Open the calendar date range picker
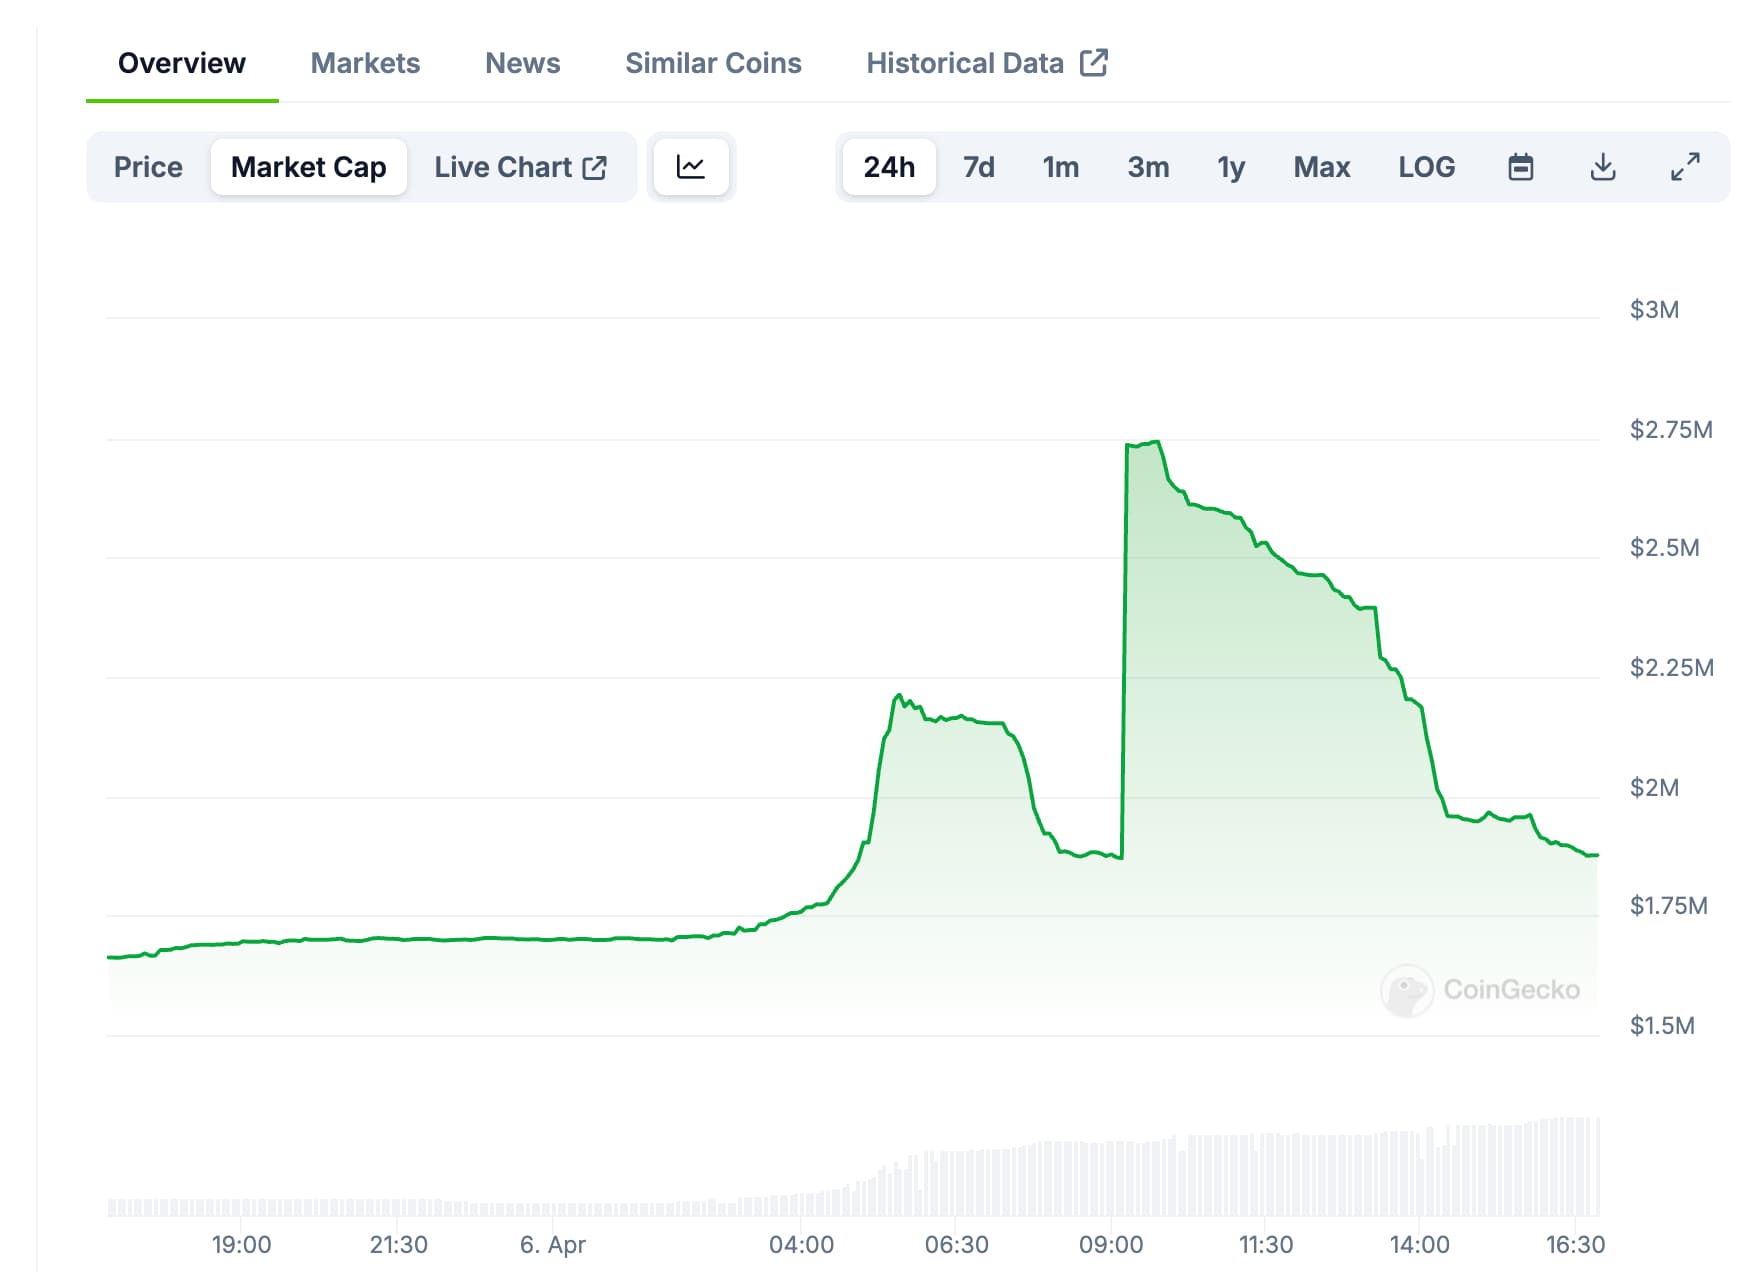Image resolution: width=1742 pixels, height=1272 pixels. coord(1520,167)
